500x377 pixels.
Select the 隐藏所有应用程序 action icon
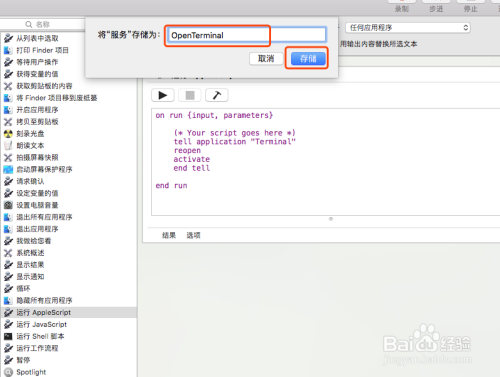pos(8,300)
